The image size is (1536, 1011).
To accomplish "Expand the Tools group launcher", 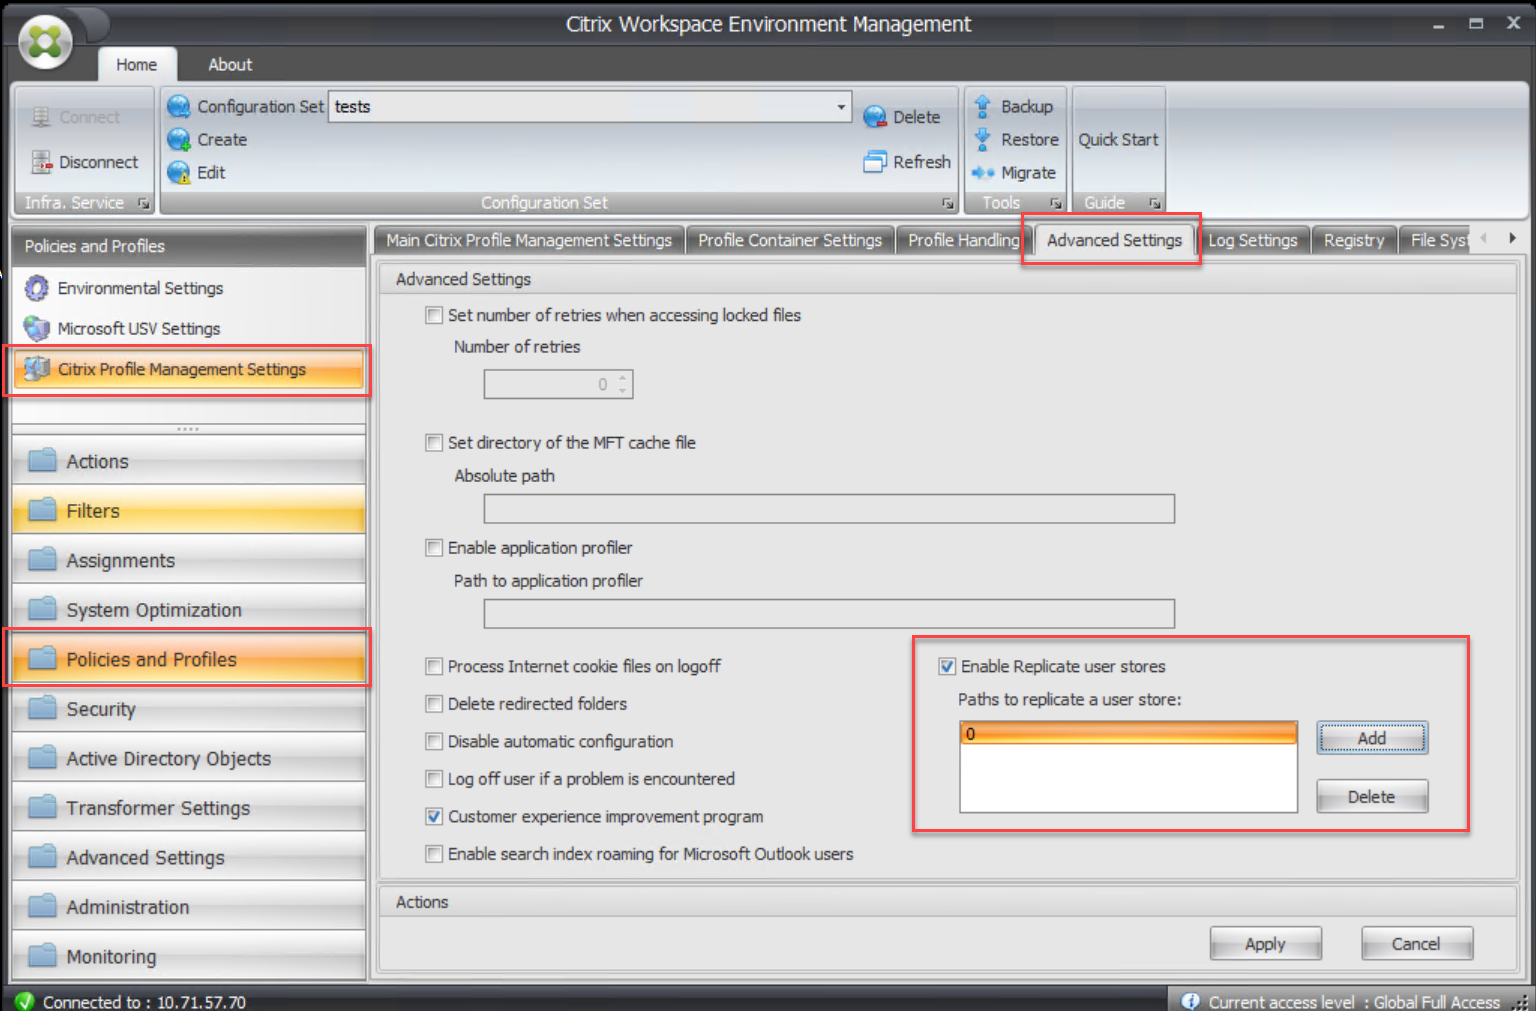I will point(1056,203).
